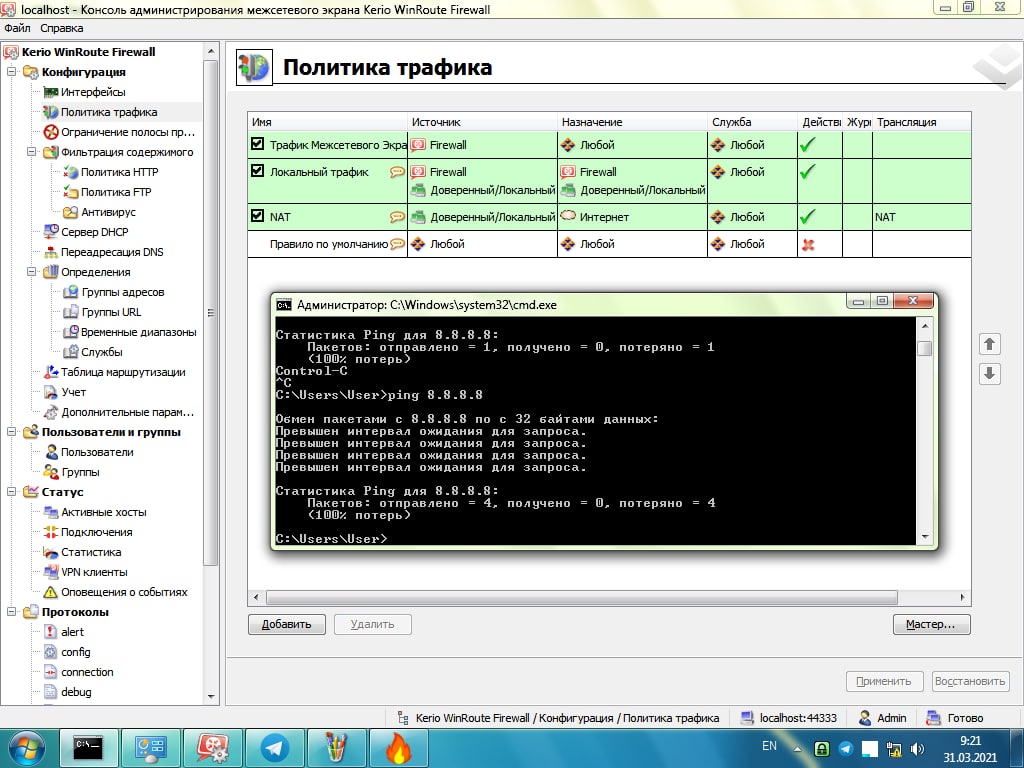Viewport: 1024px width, 768px height.
Task: Open Статистика icon
Action: pyautogui.click(x=50, y=552)
